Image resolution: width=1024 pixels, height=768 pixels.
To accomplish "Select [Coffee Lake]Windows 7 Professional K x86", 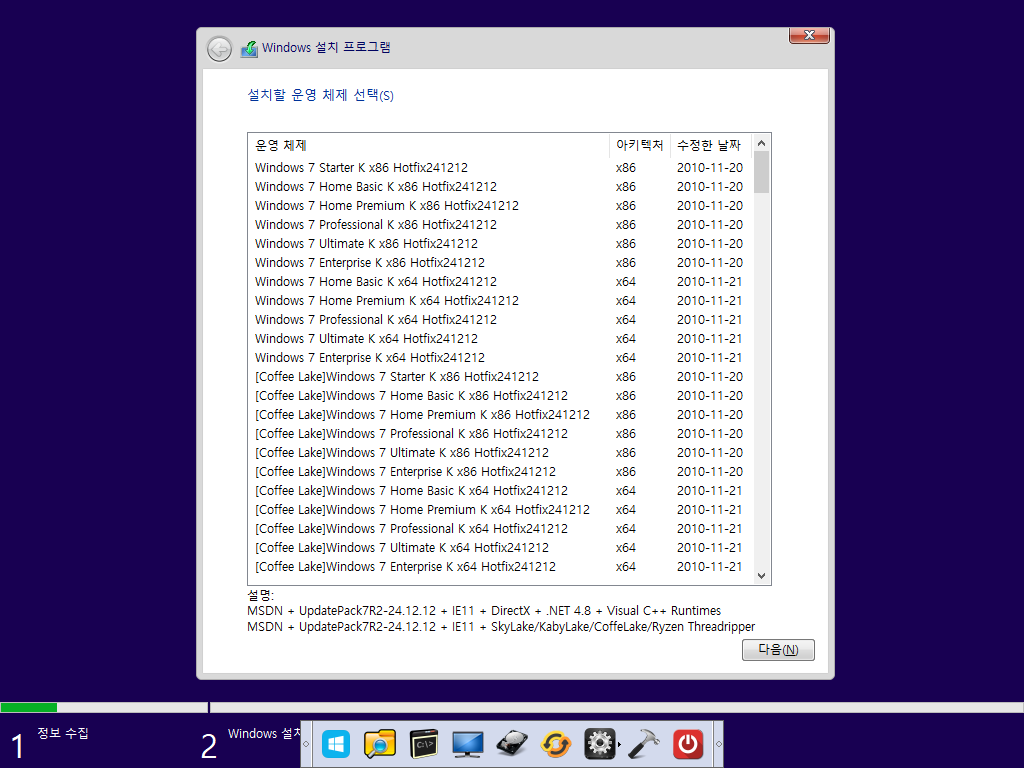I will pos(500,434).
